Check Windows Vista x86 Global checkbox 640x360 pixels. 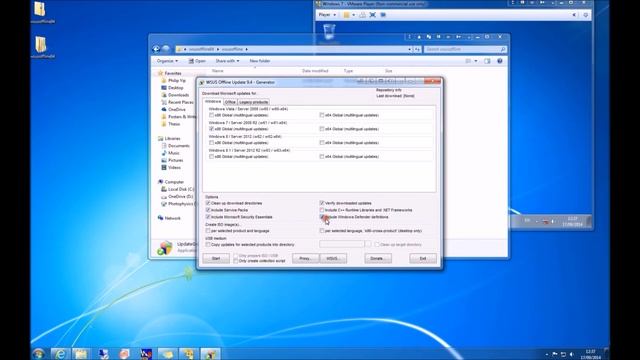[x=211, y=115]
